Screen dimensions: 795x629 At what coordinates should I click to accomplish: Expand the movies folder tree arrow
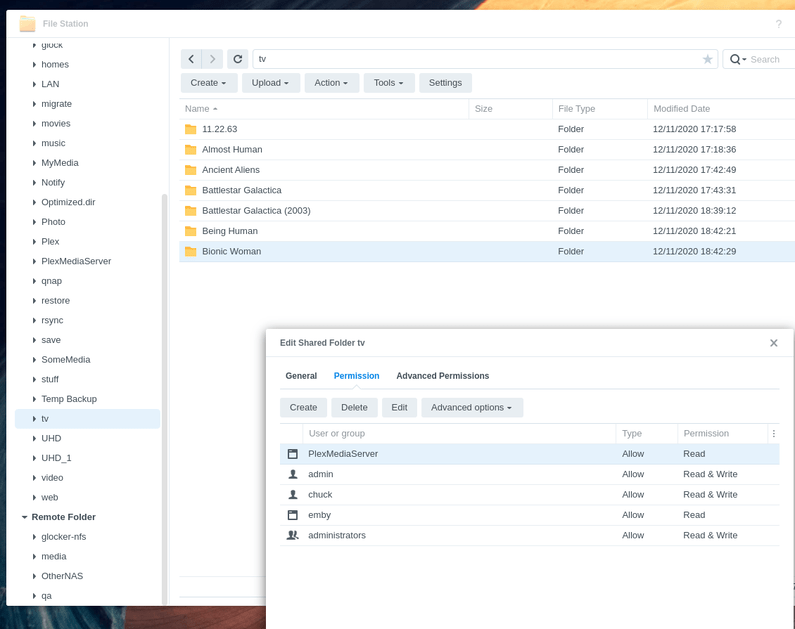[34, 124]
